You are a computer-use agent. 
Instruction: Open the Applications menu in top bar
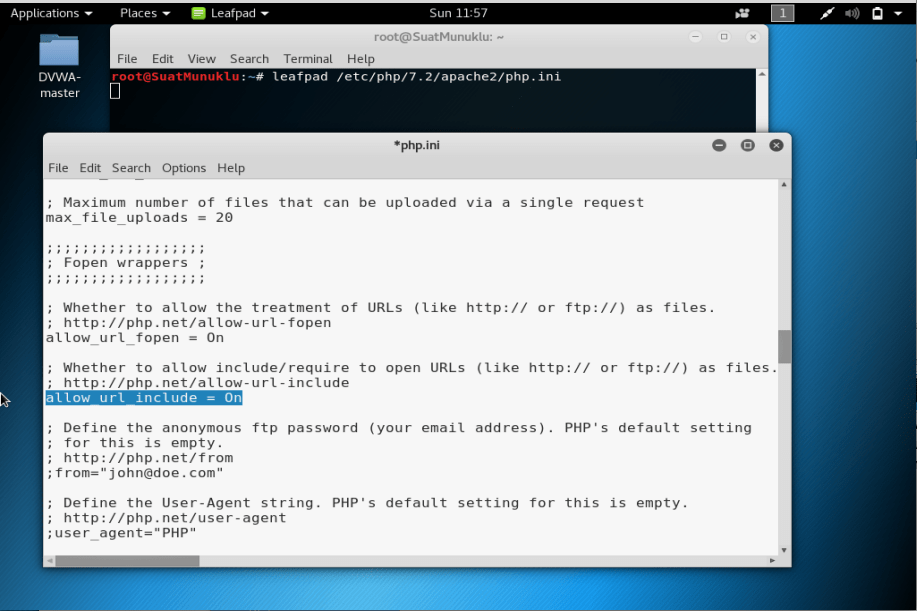pyautogui.click(x=51, y=13)
